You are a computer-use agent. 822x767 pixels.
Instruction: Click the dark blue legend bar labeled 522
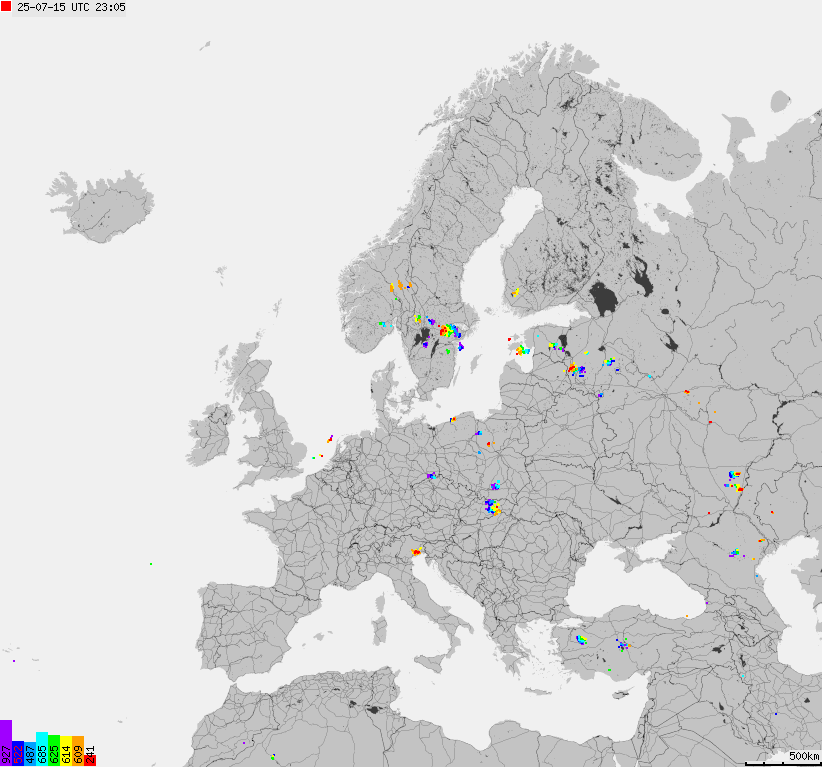pos(18,753)
